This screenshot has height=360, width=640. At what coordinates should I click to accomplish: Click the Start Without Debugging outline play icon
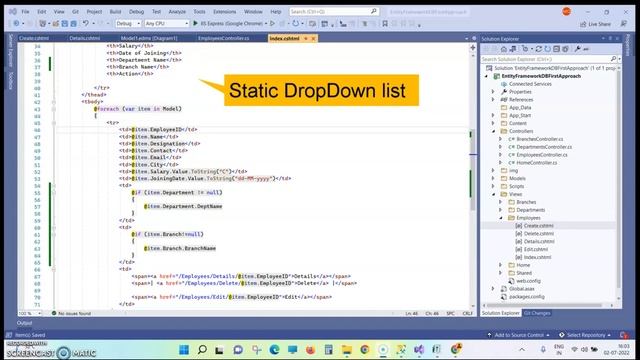tap(273, 24)
